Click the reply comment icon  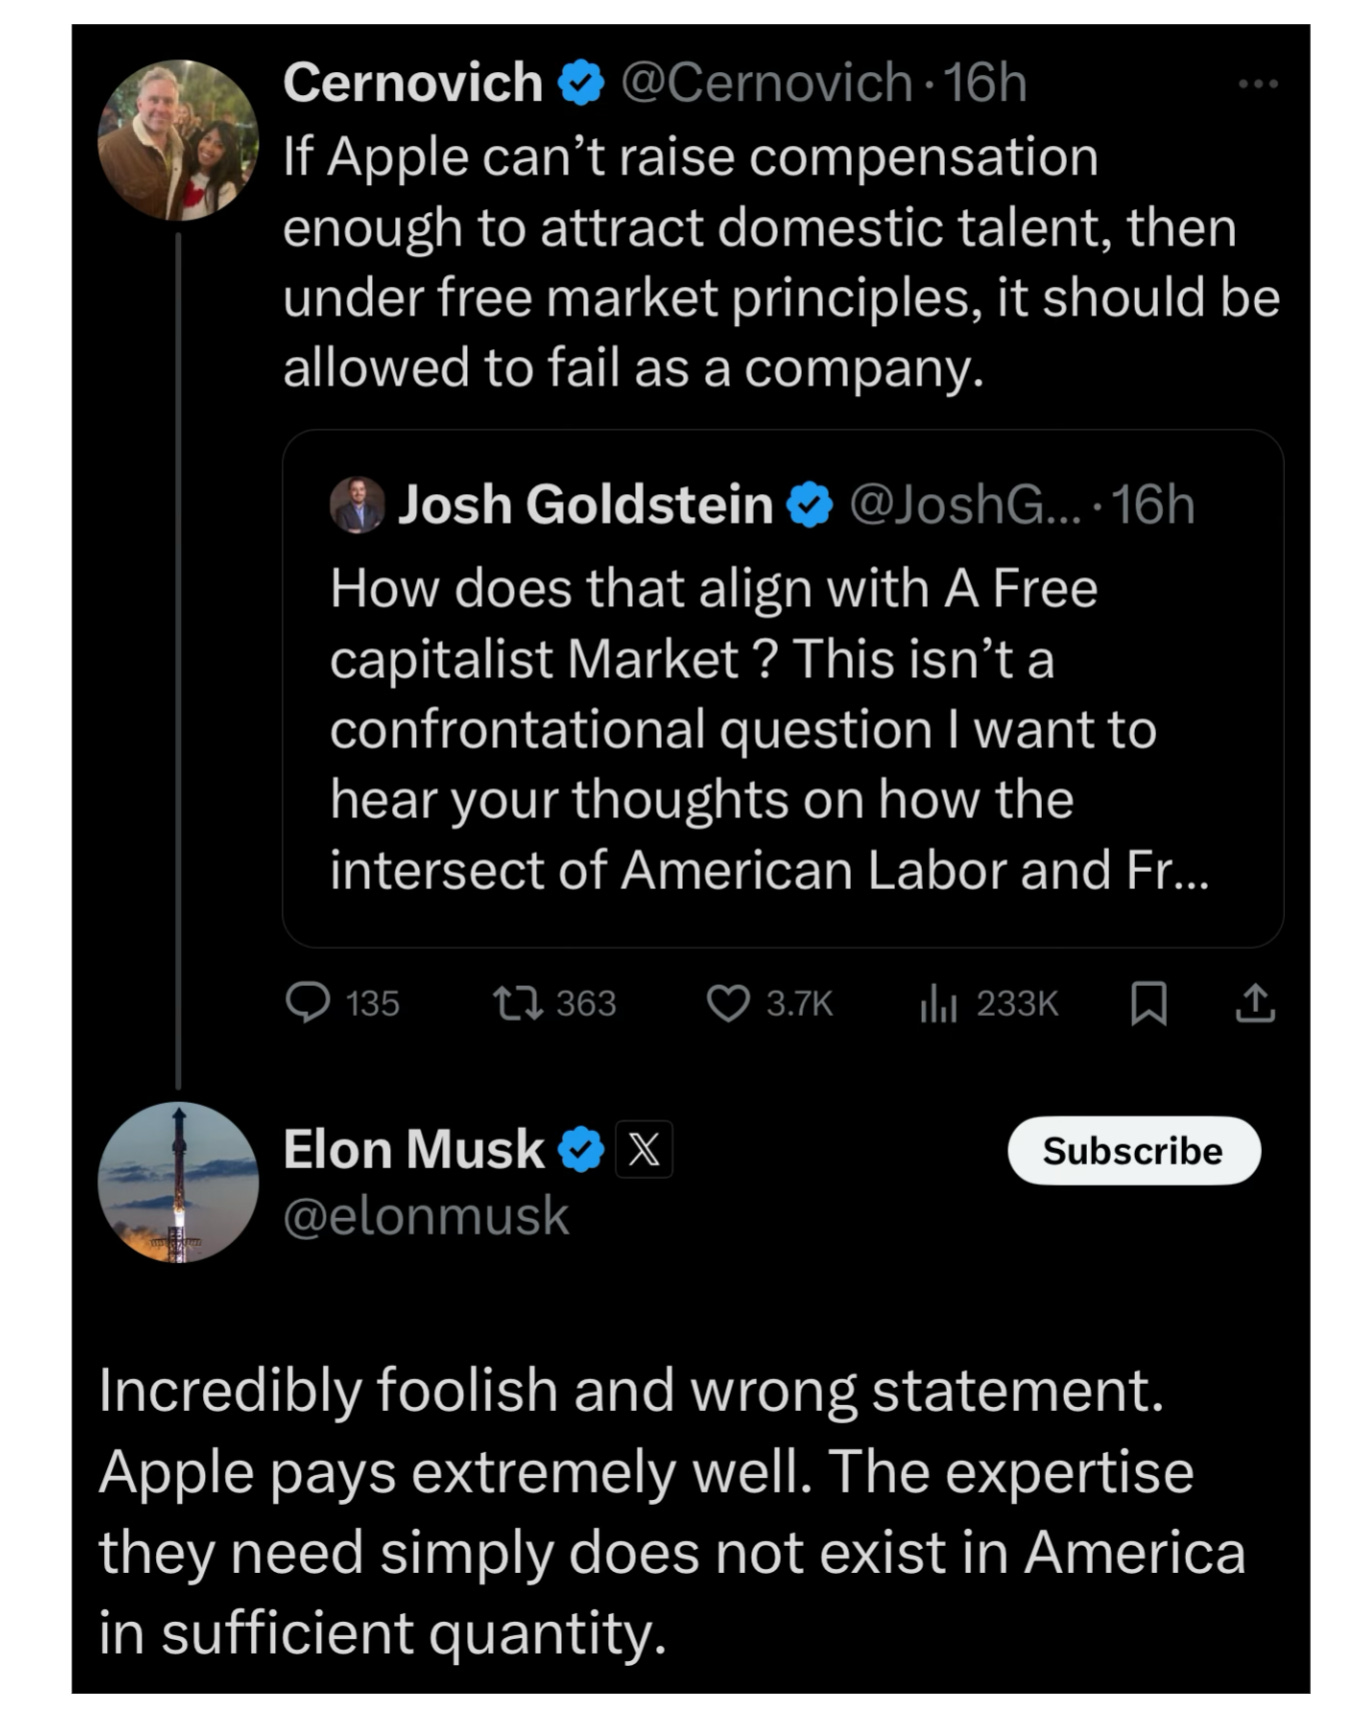click(307, 1002)
